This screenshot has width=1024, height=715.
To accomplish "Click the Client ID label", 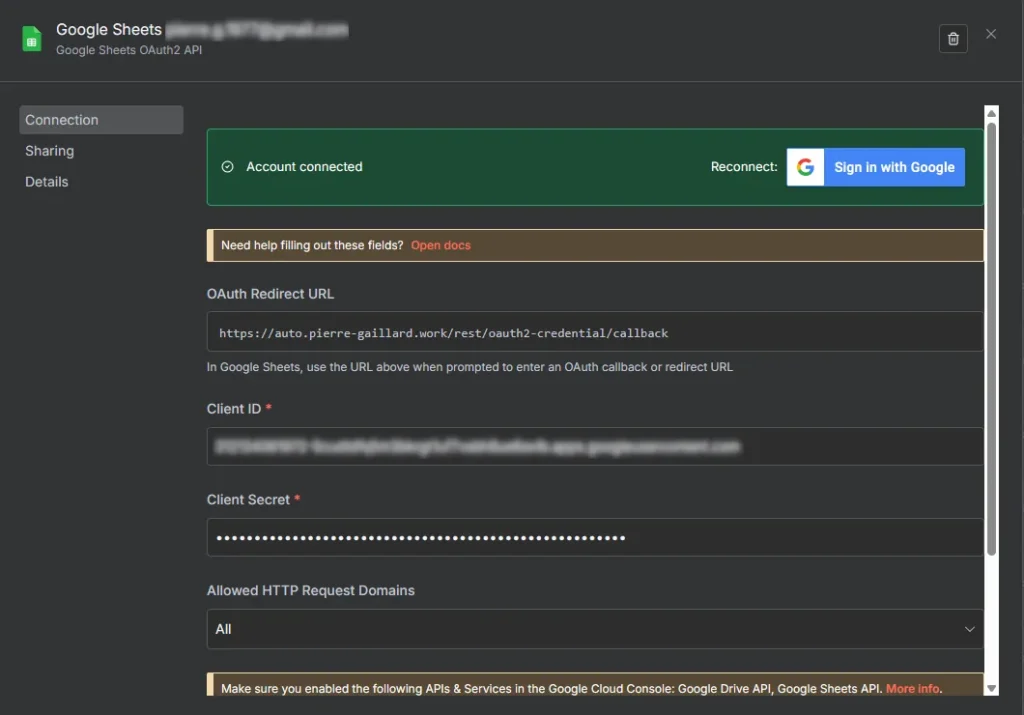I will click(234, 409).
